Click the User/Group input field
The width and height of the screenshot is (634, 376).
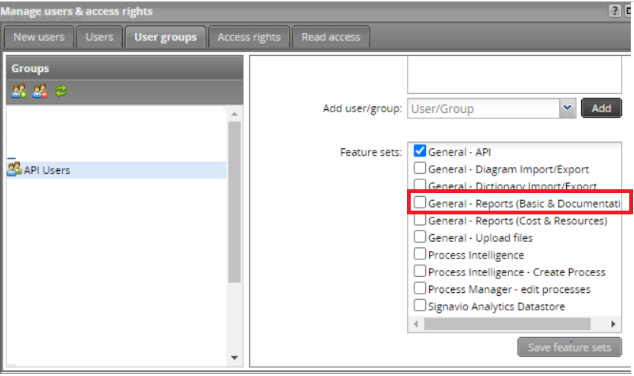[x=484, y=108]
